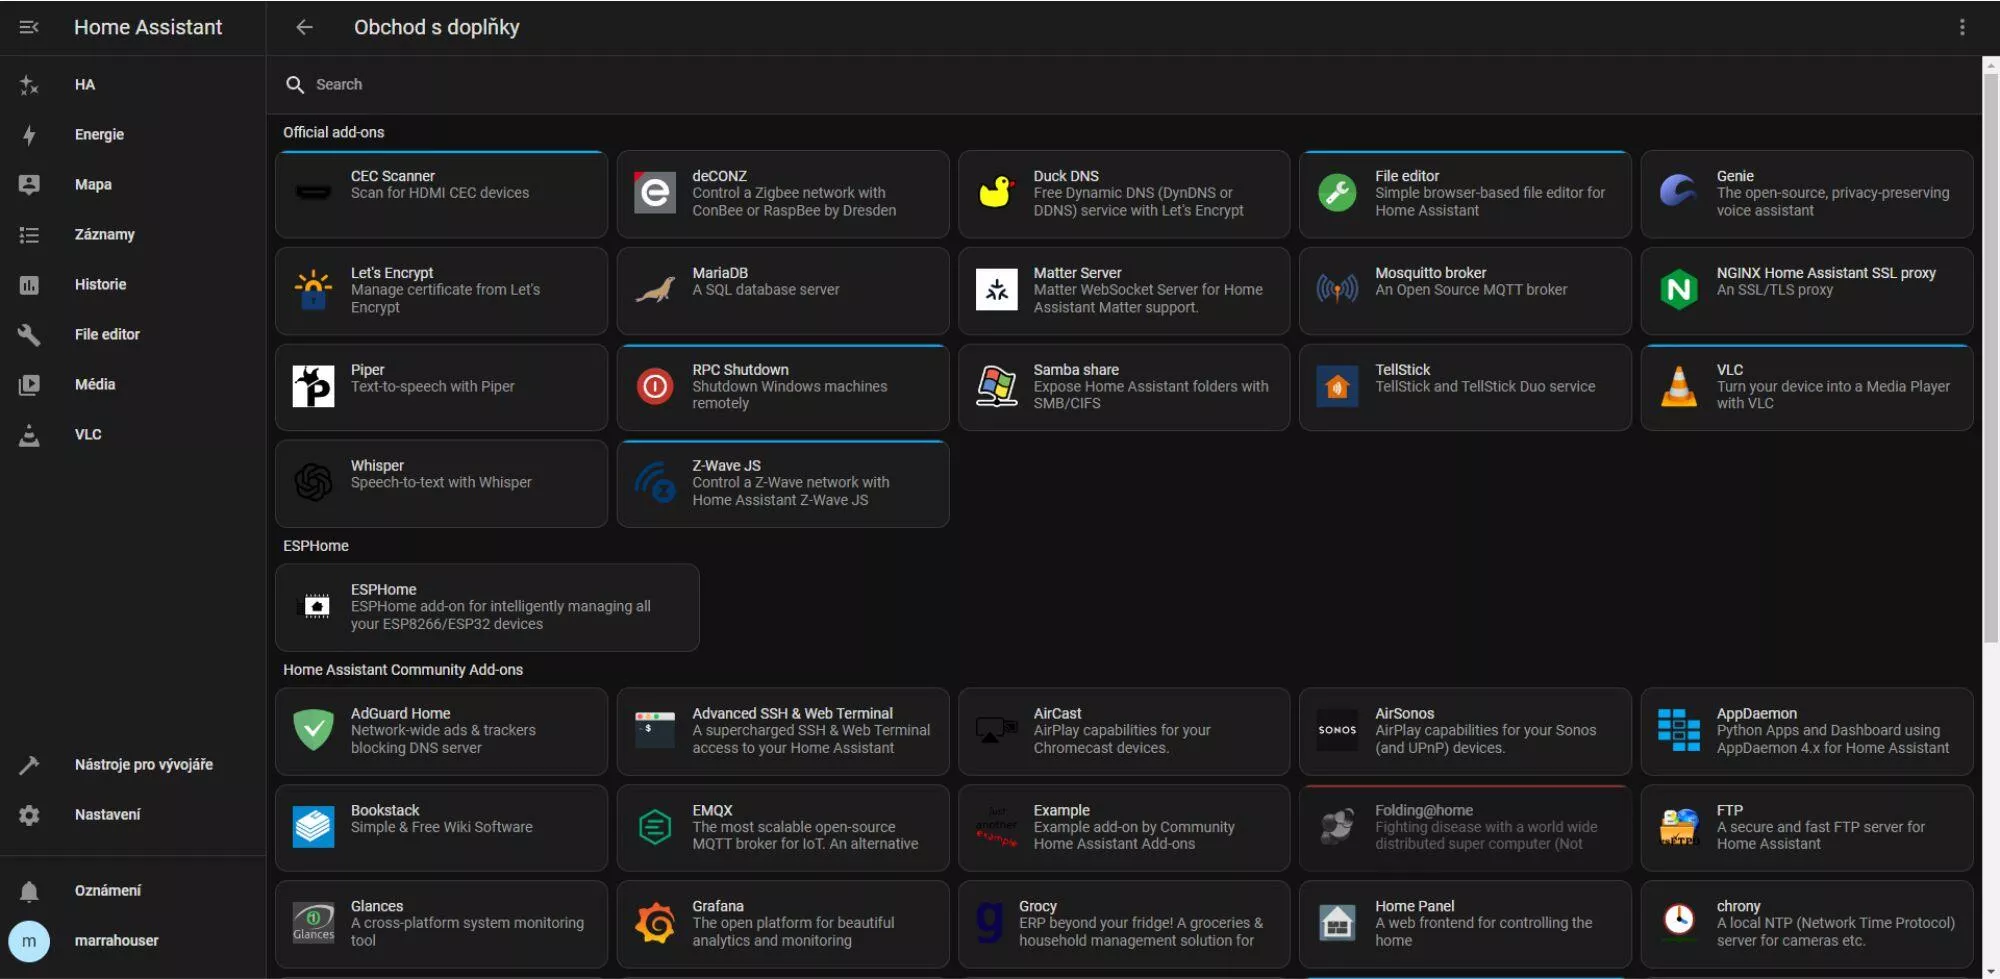Image resolution: width=2000 pixels, height=979 pixels.
Task: Open Mapa in the sidebar
Action: click(x=133, y=185)
